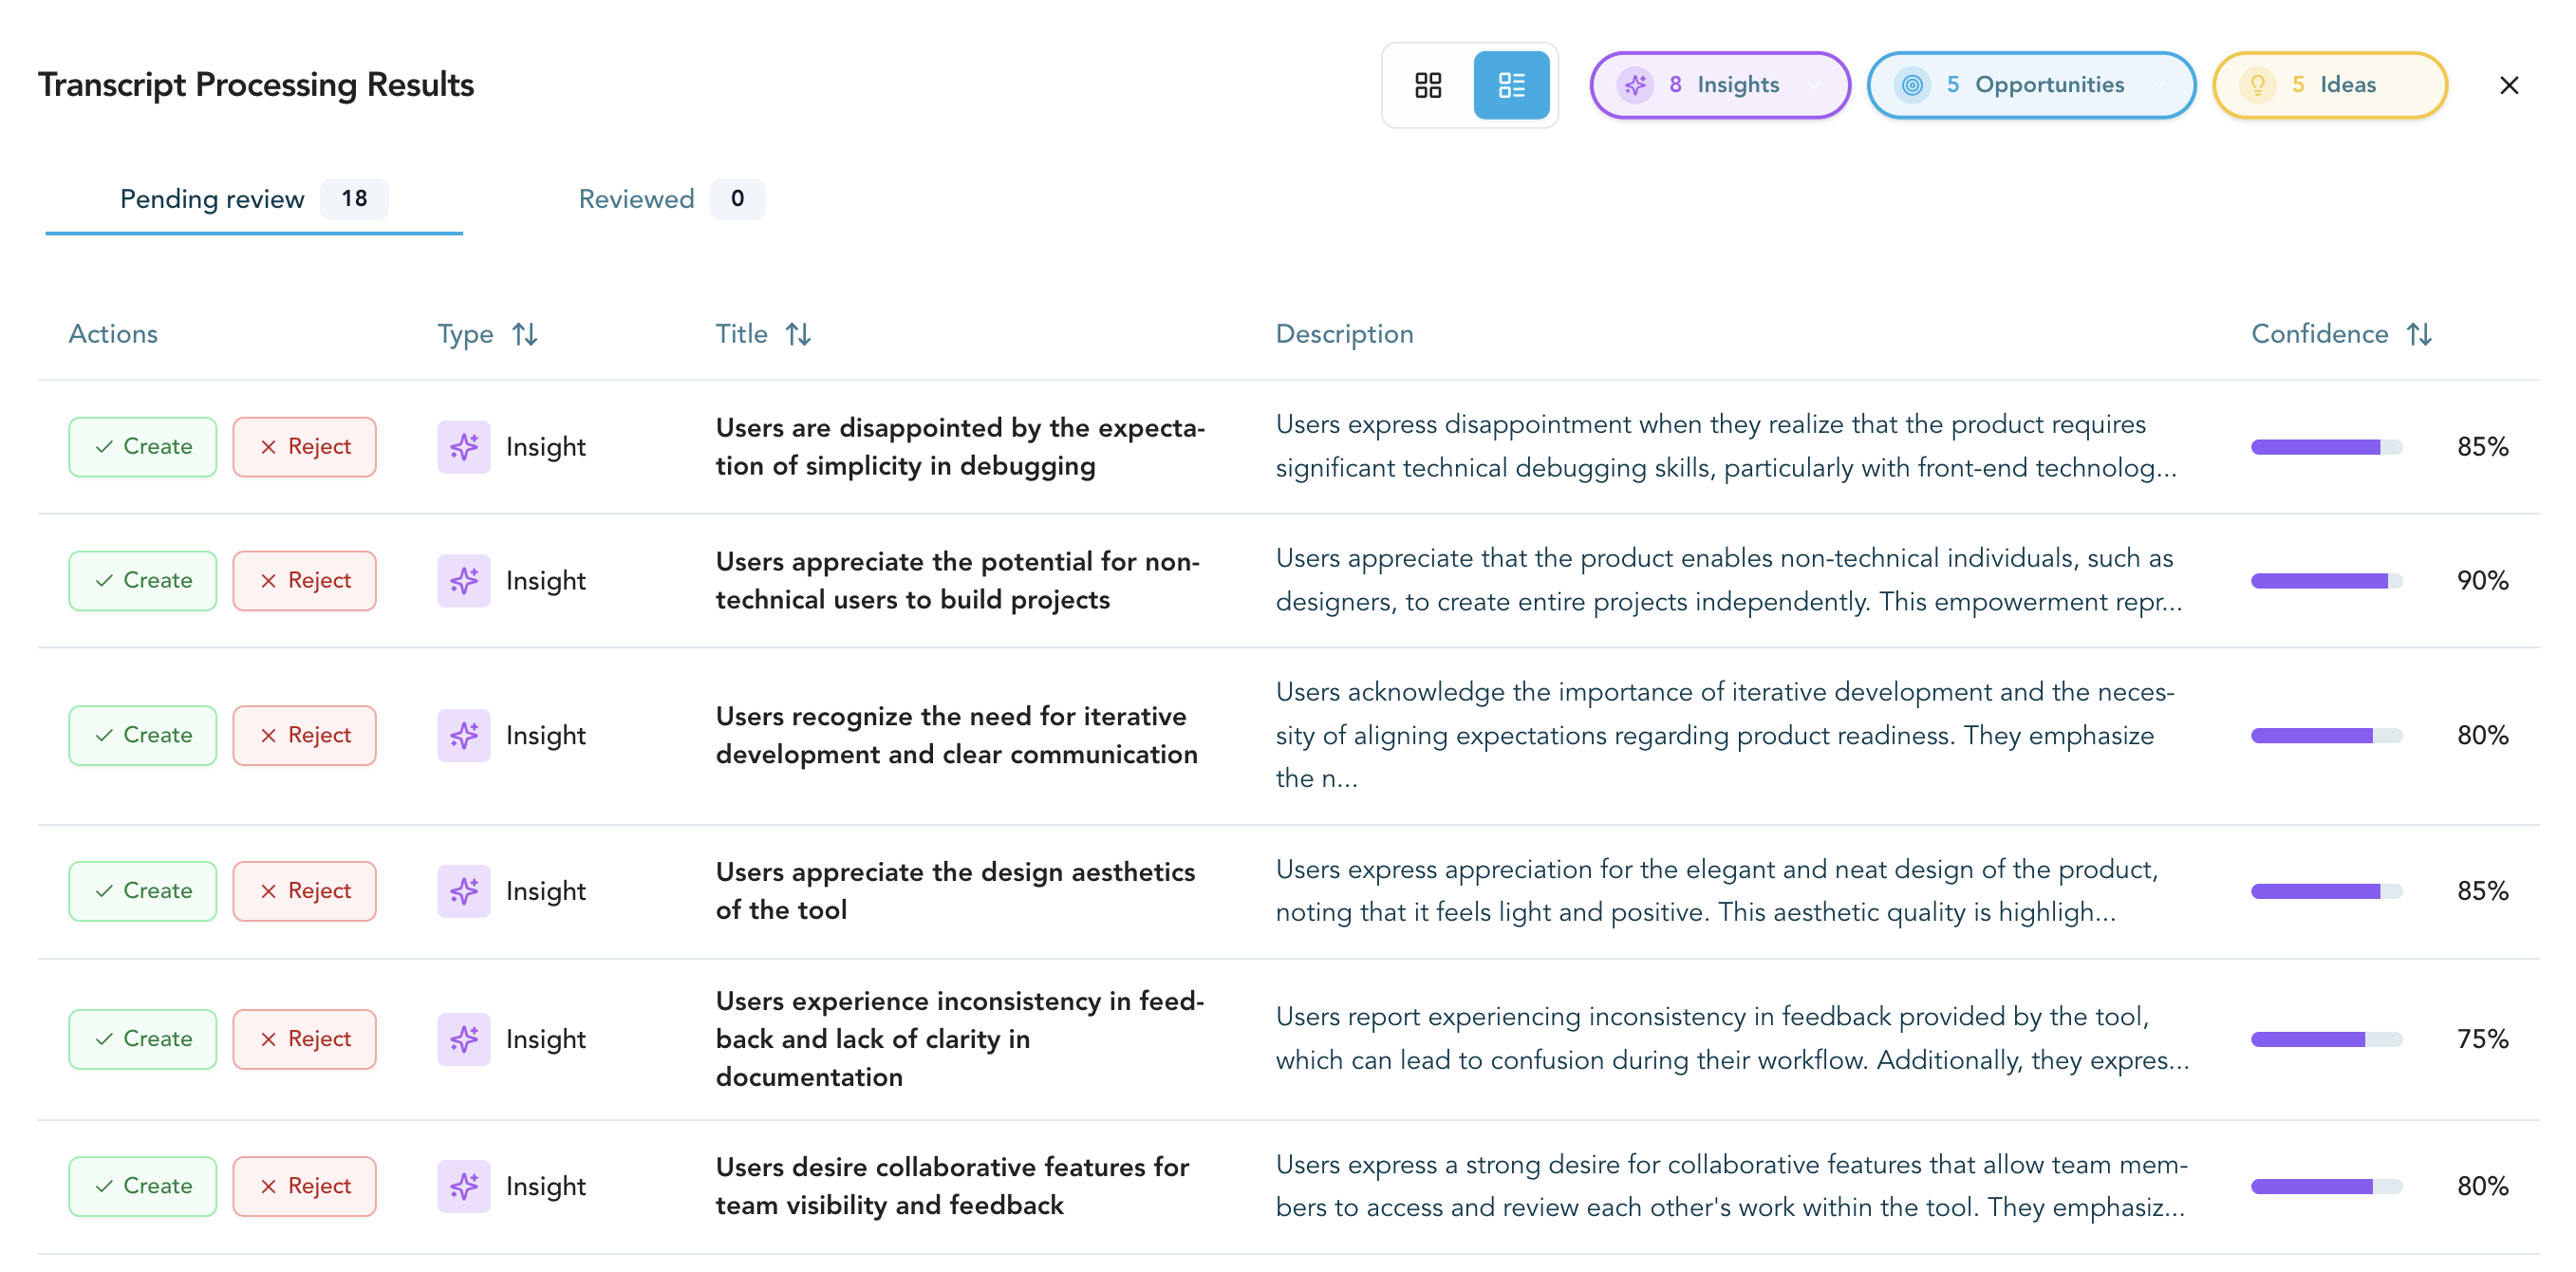The height and width of the screenshot is (1272, 2576).
Task: Click the Insight type icon on the debugging row
Action: (464, 447)
